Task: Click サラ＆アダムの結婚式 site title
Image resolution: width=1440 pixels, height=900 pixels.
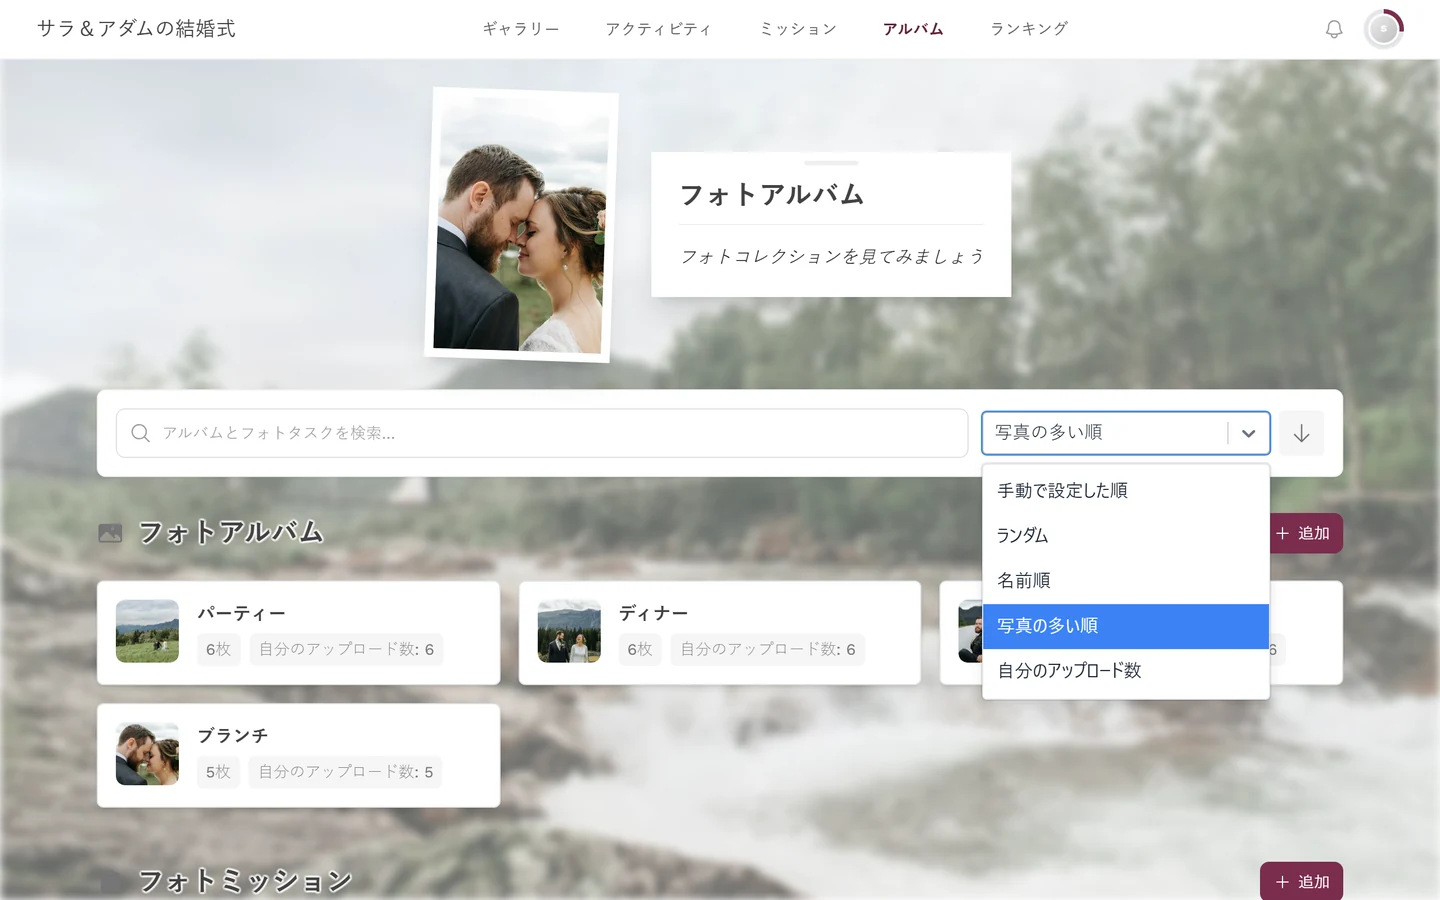Action: (136, 29)
